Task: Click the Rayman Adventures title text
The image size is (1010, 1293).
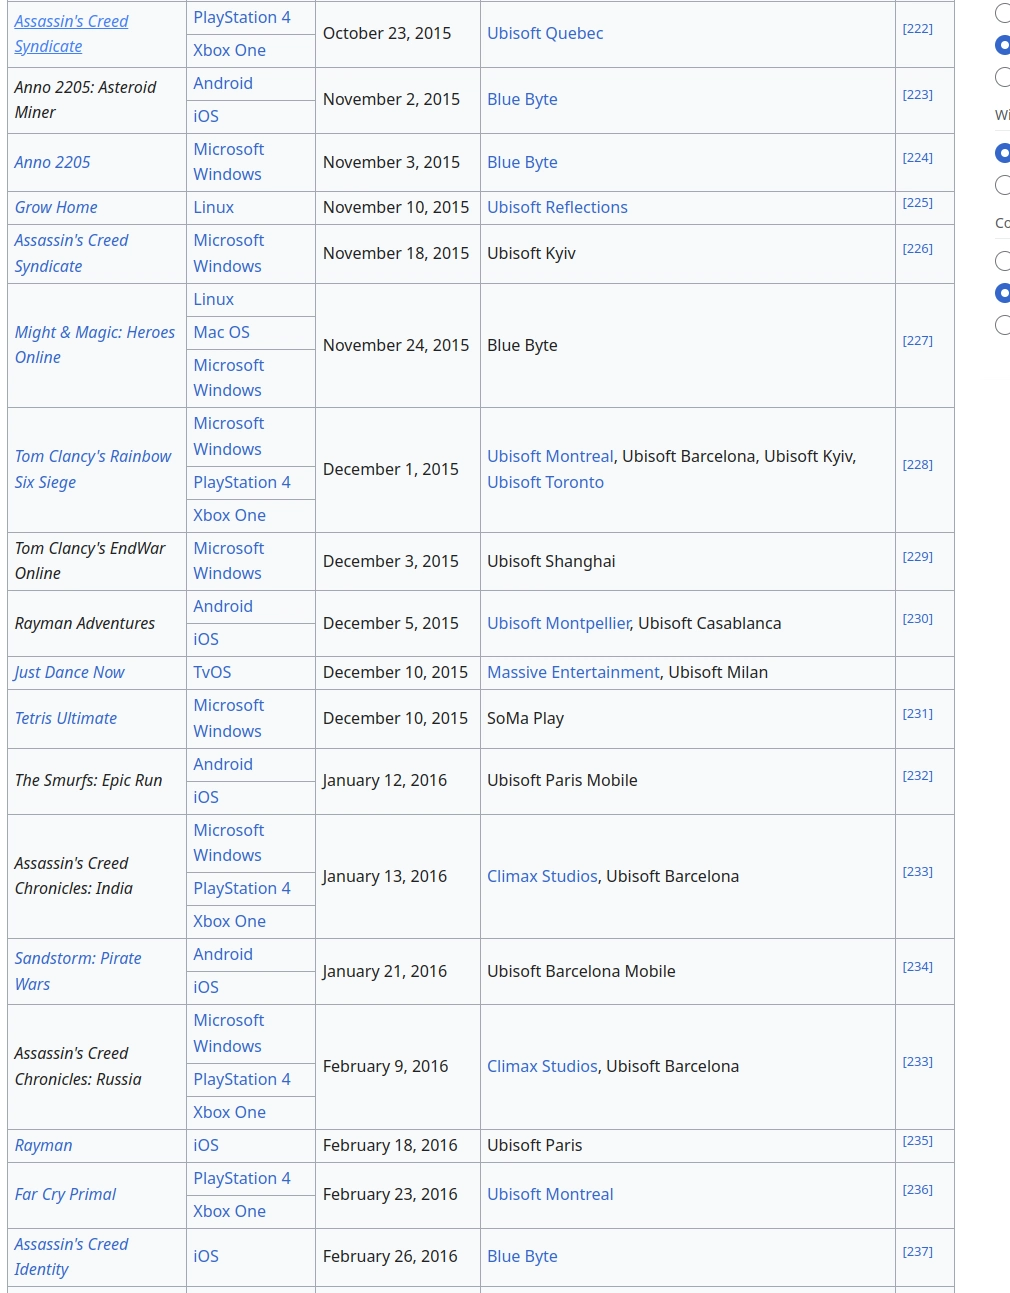Action: tap(85, 623)
